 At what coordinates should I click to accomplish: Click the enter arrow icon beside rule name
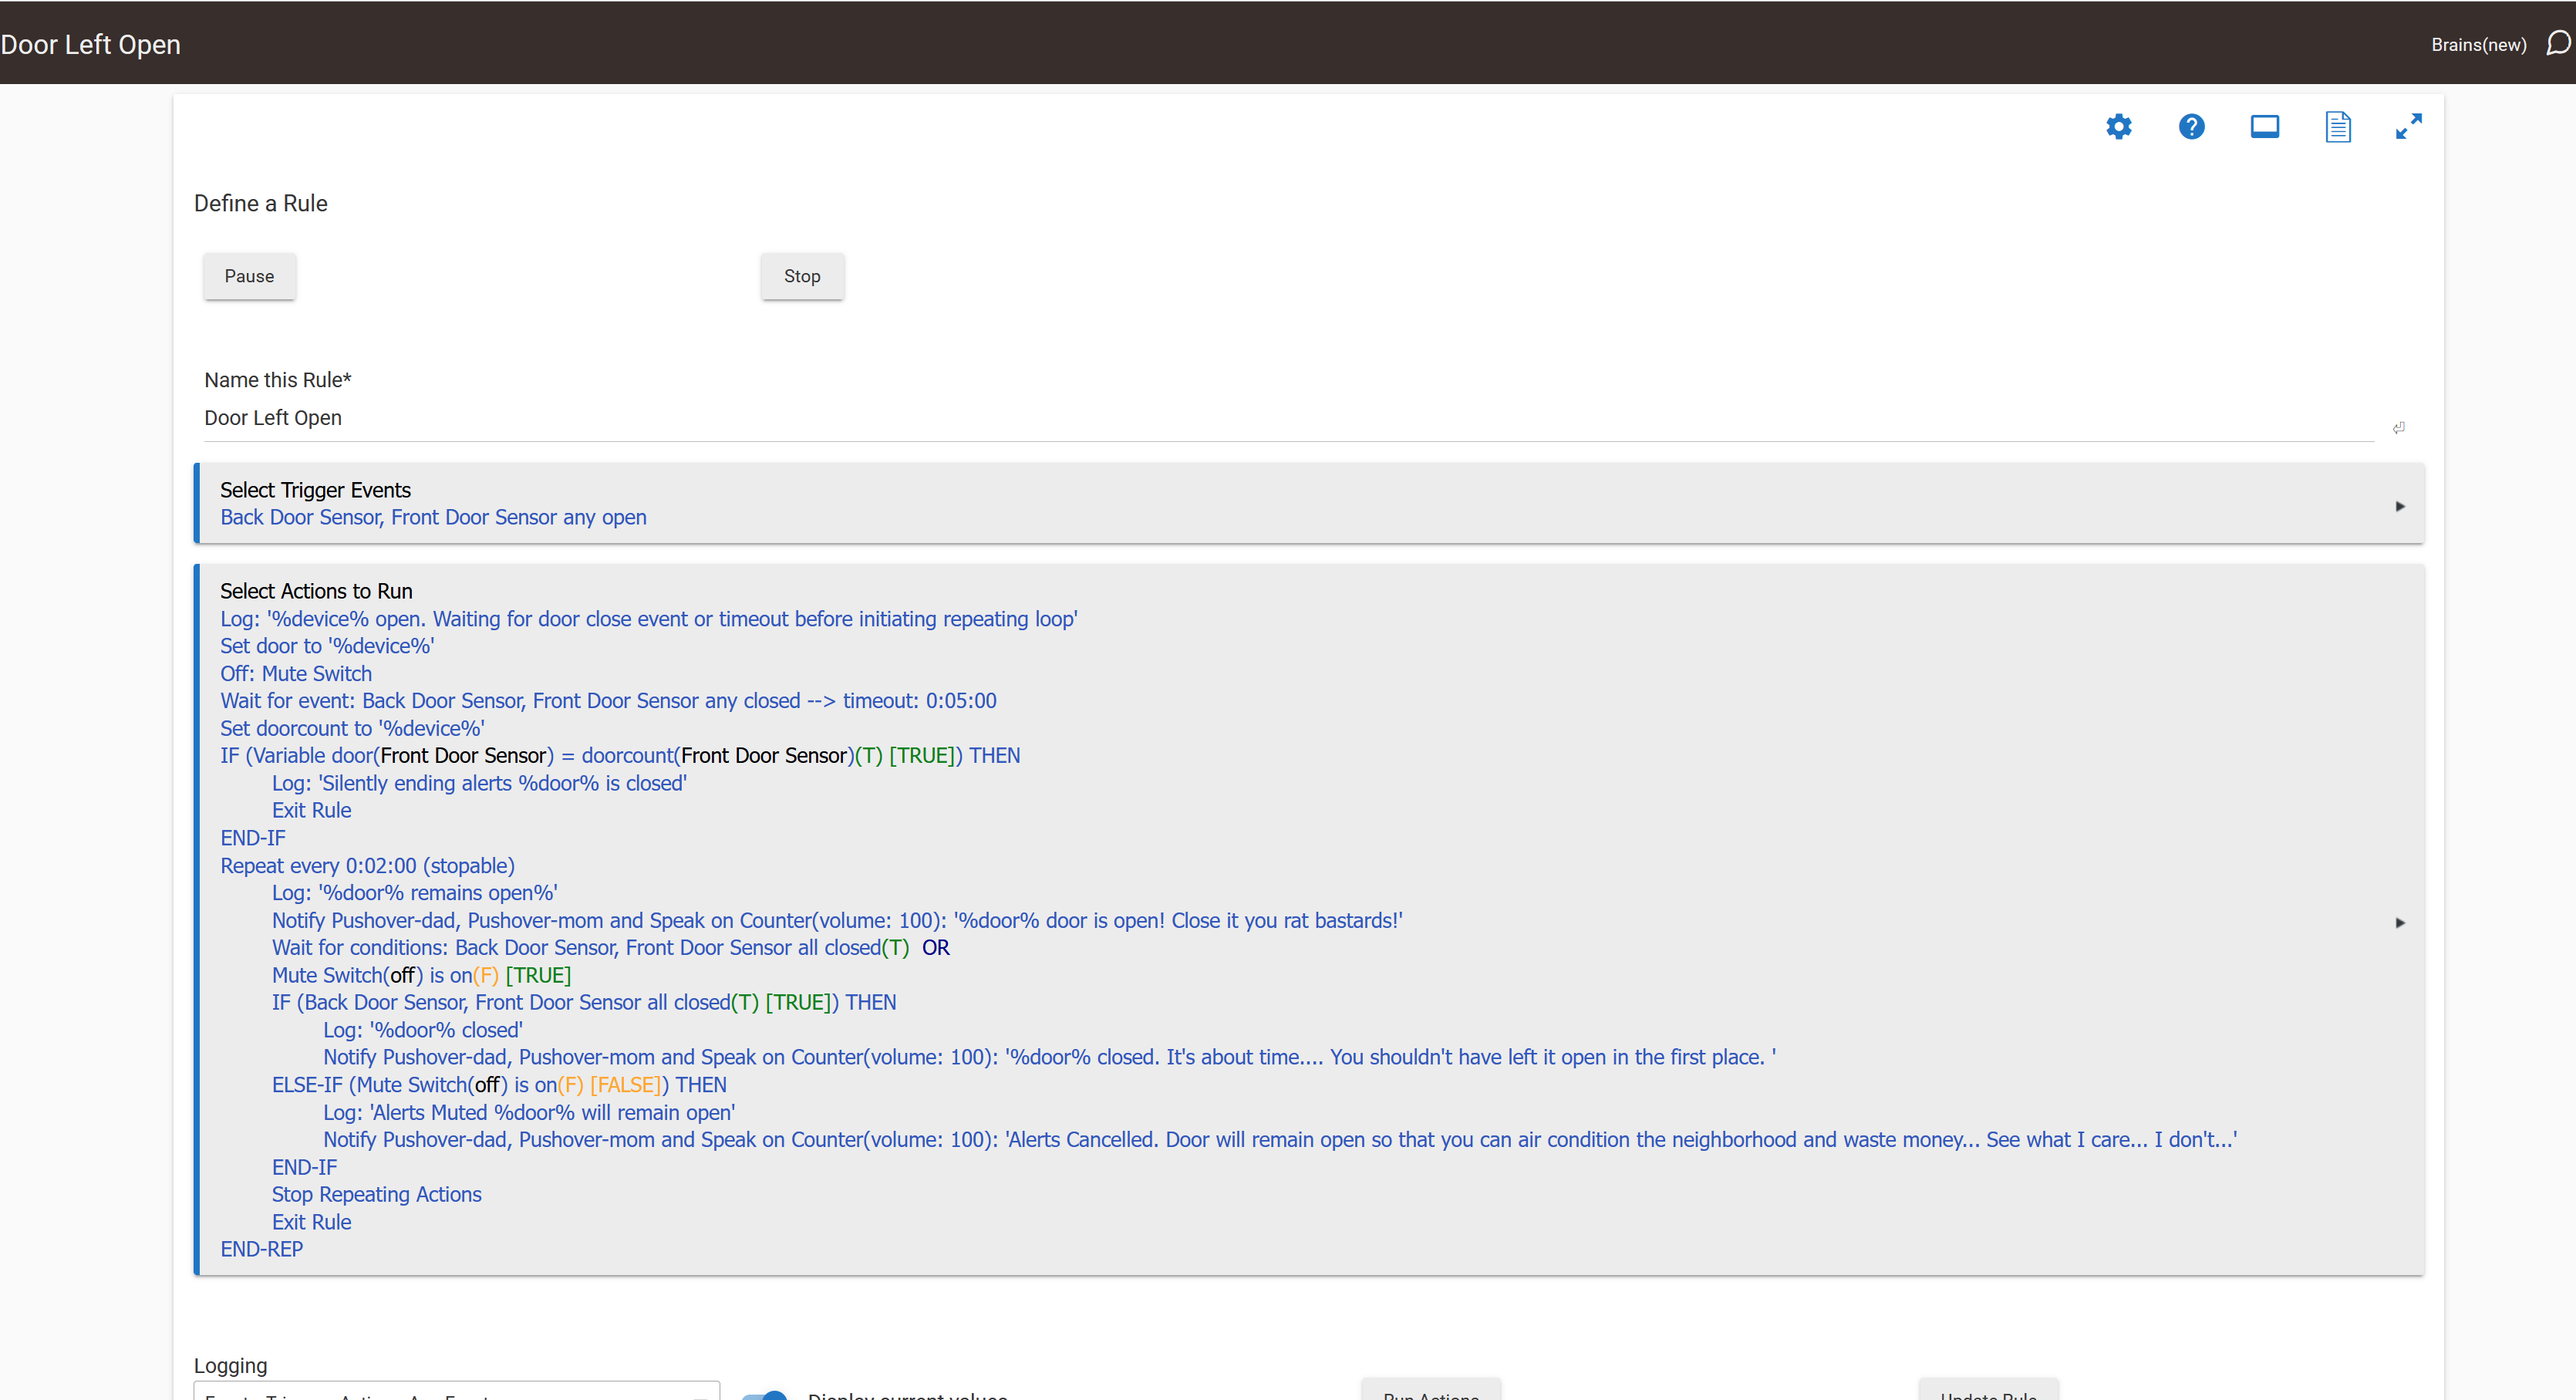click(x=2398, y=428)
